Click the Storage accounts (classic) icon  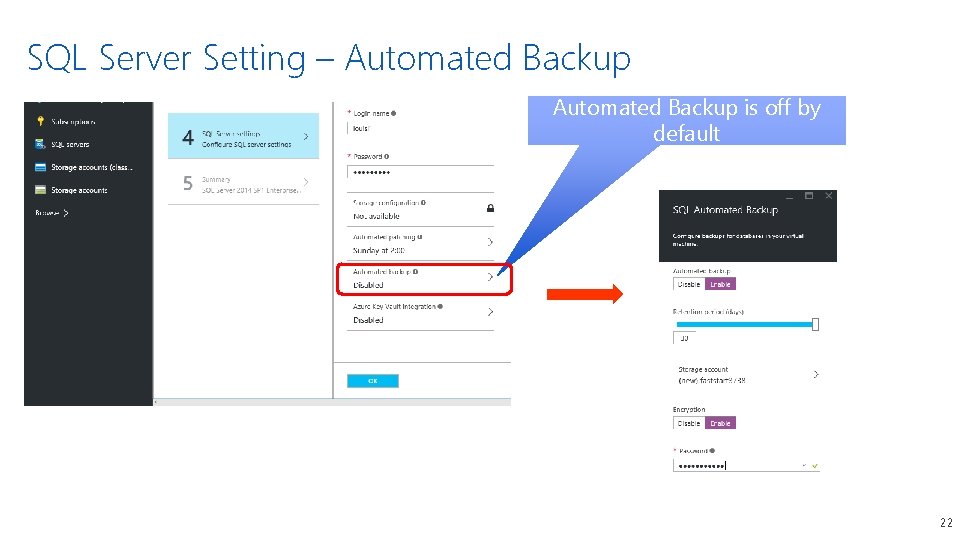click(x=40, y=167)
